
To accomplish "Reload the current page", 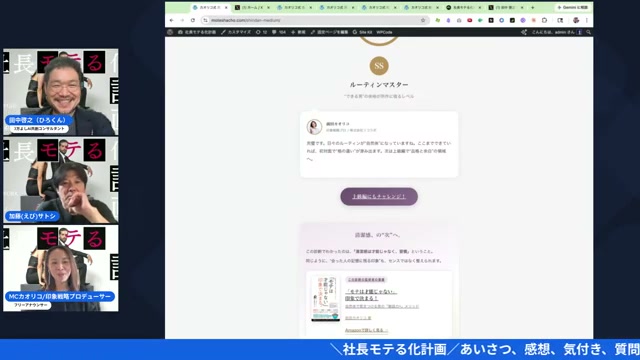I will tap(193, 20).
